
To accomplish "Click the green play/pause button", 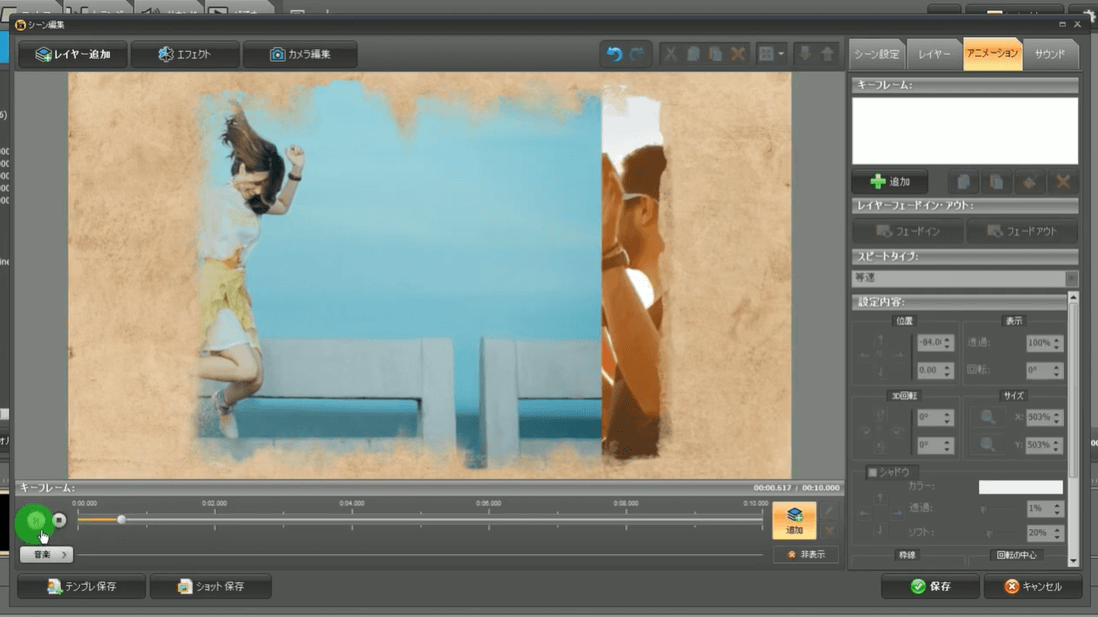I will [35, 520].
